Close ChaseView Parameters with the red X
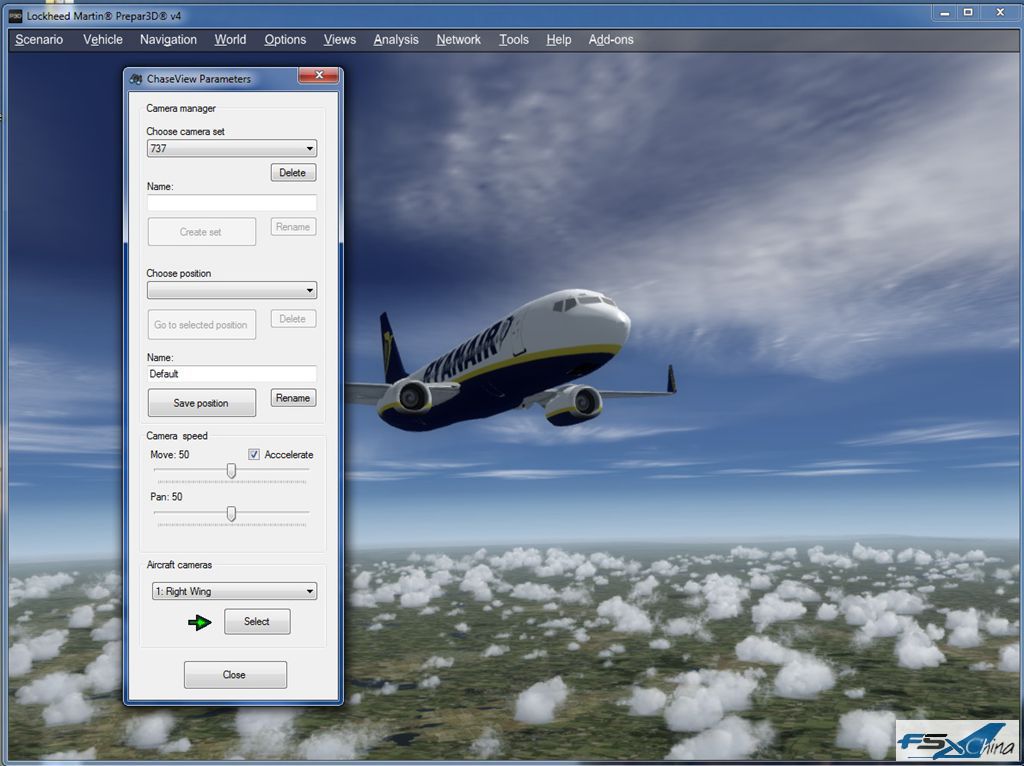The image size is (1024, 766). (319, 76)
